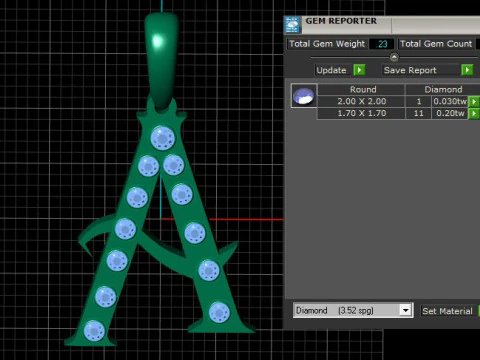Click the green arrow on the 0.20tw row
The height and width of the screenshot is (360, 480).
[x=474, y=114]
